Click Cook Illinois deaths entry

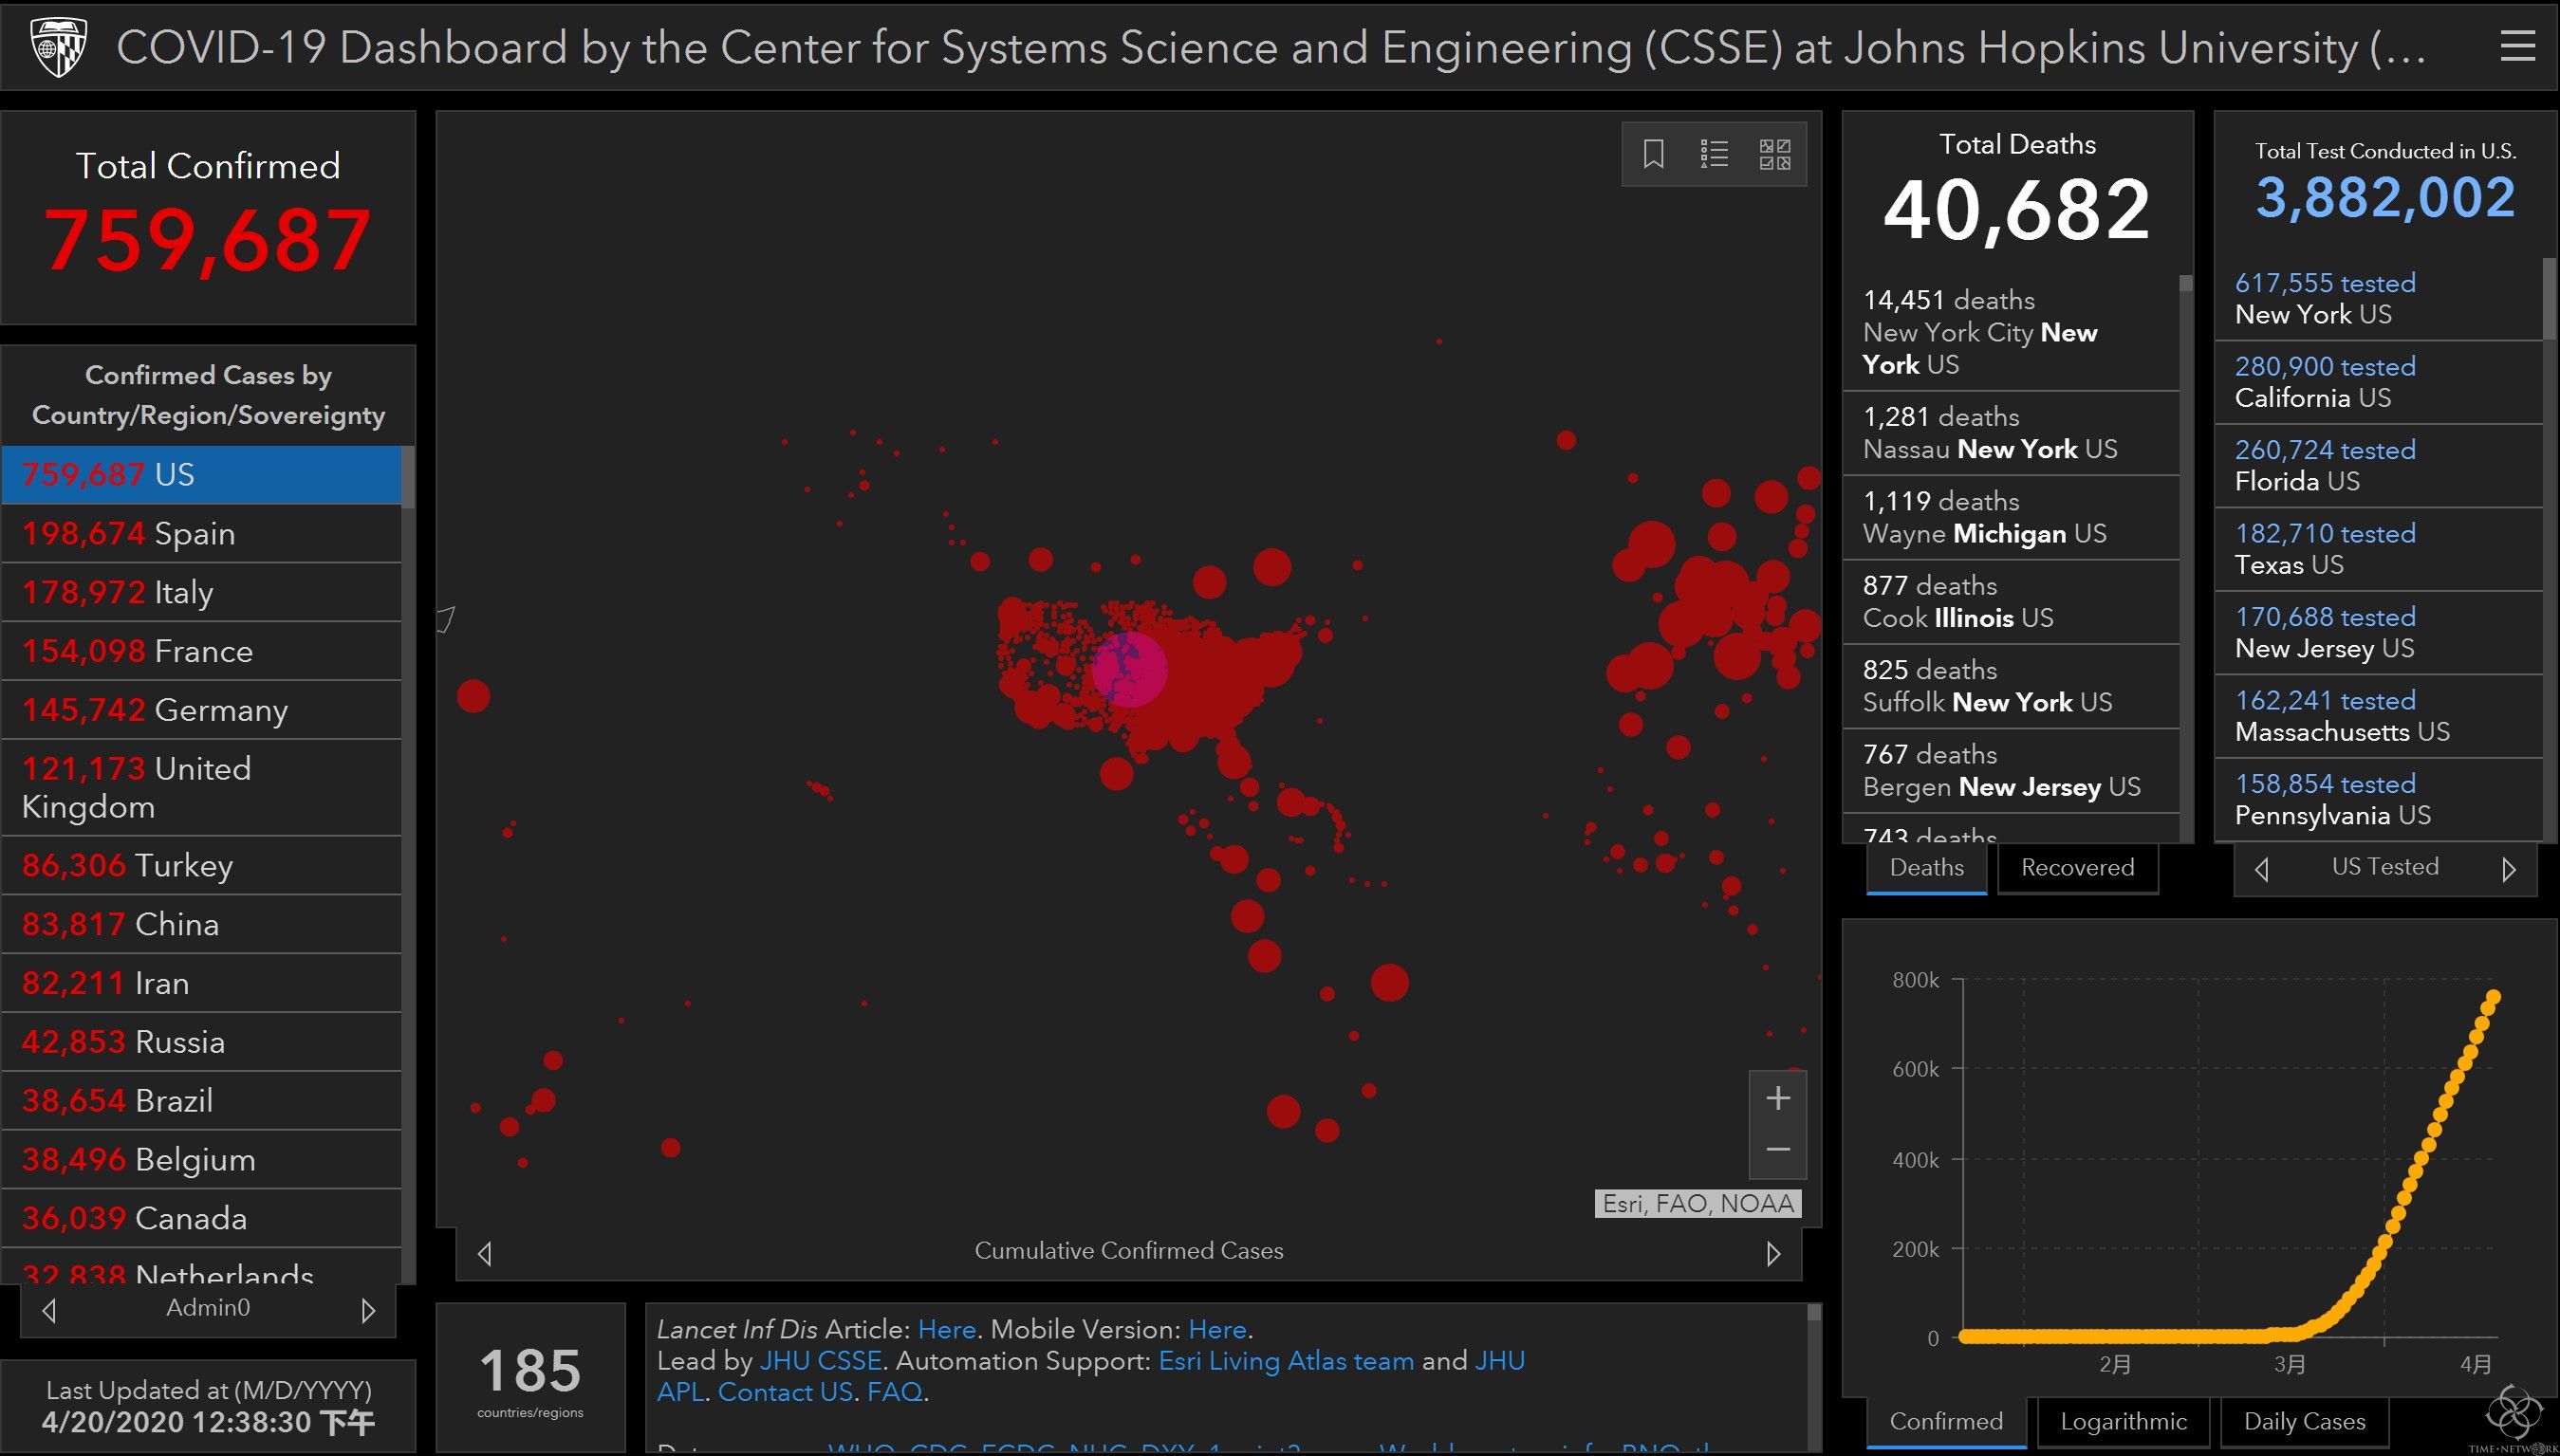coord(2011,603)
